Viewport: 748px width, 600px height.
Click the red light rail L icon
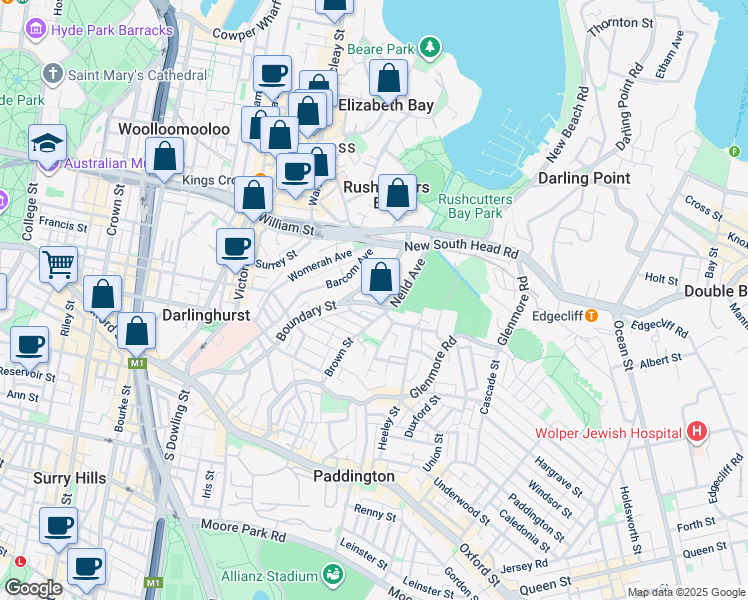(x=20, y=561)
